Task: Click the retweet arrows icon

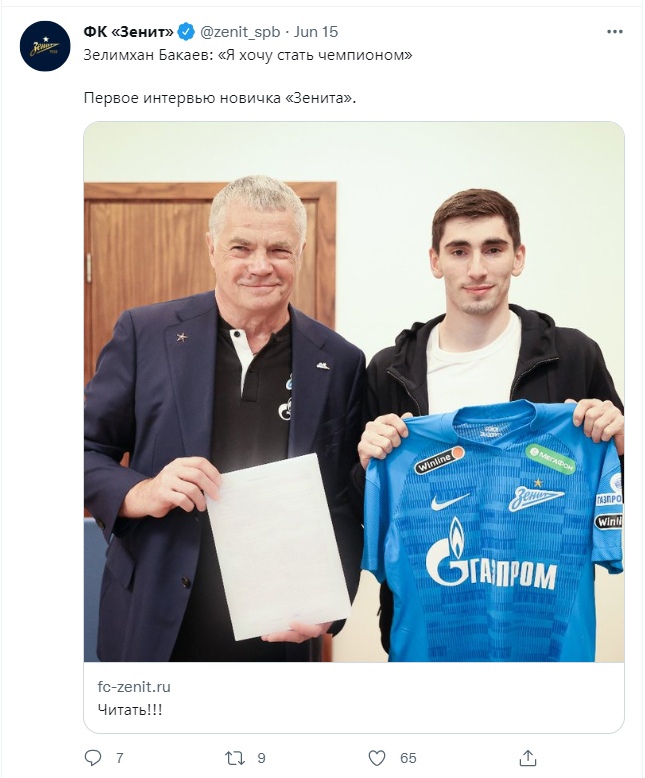Action: click(235, 758)
